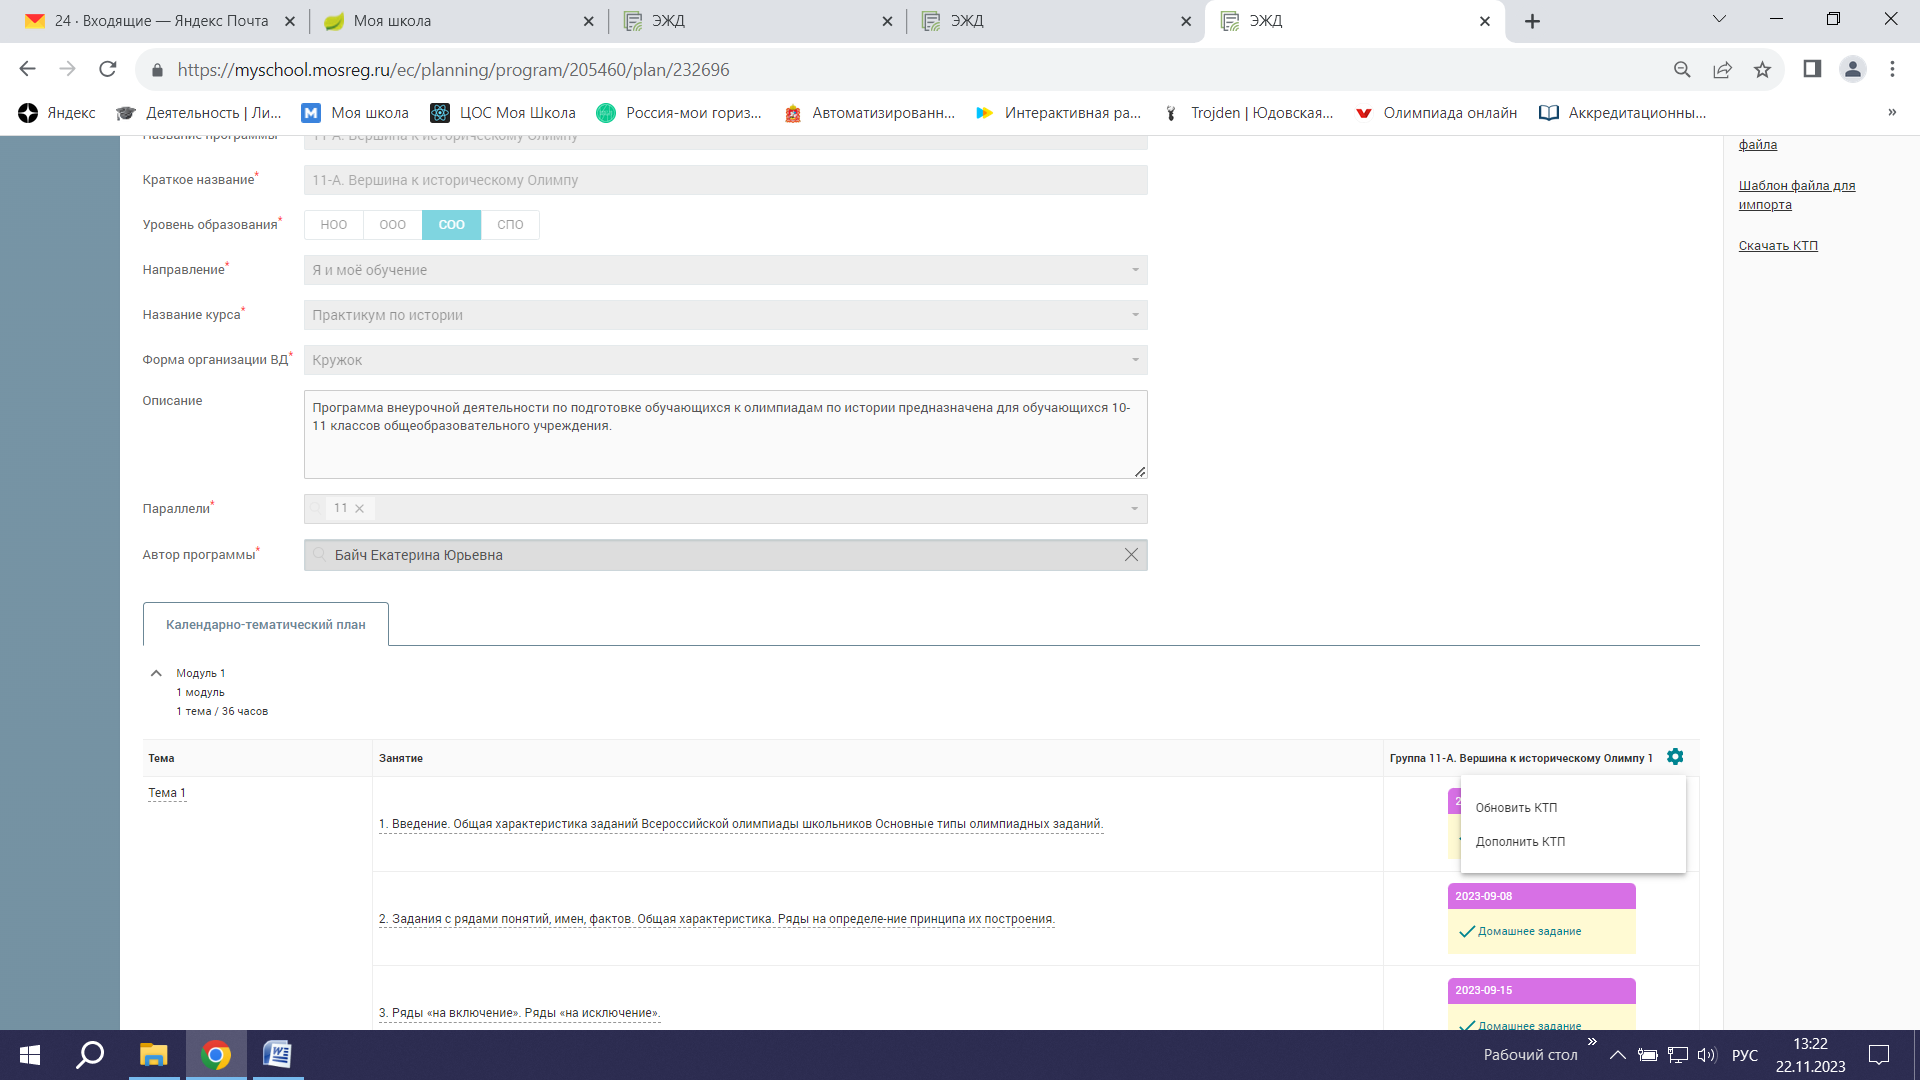Open the browser side panel icon

1812,69
